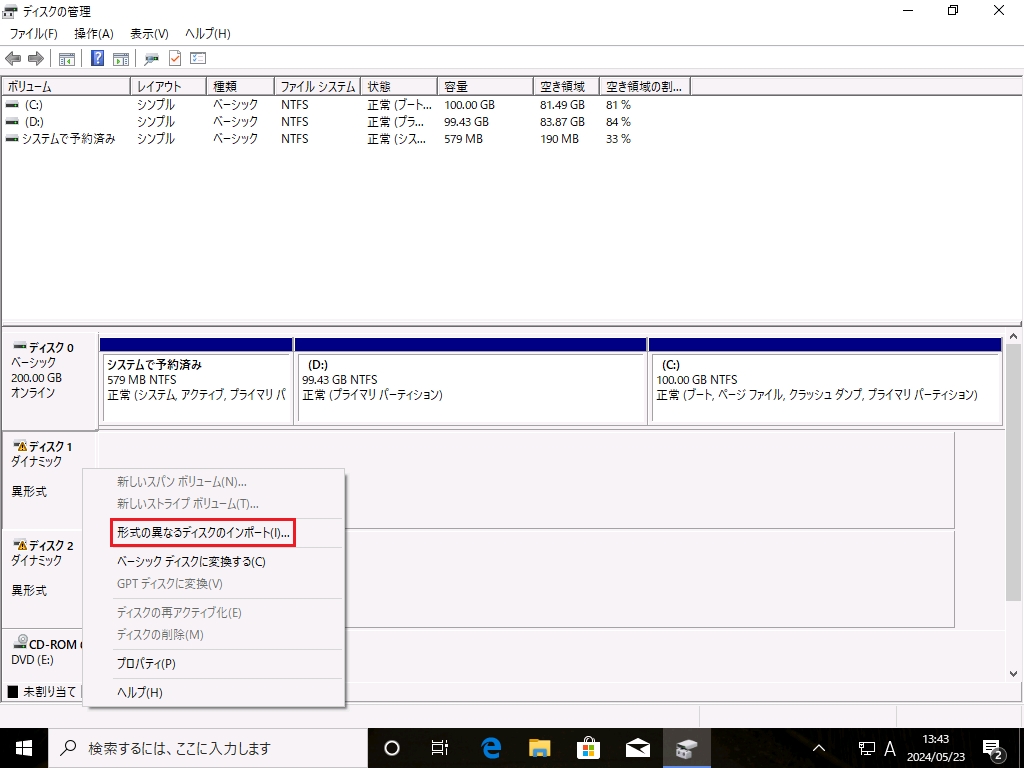Toggle the console tree pane icon
The height and width of the screenshot is (768, 1024).
66,57
